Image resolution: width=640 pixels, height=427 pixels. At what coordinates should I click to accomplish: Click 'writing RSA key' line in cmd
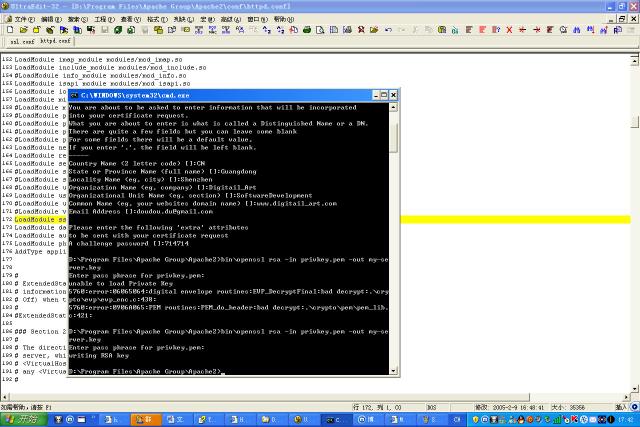coord(99,356)
